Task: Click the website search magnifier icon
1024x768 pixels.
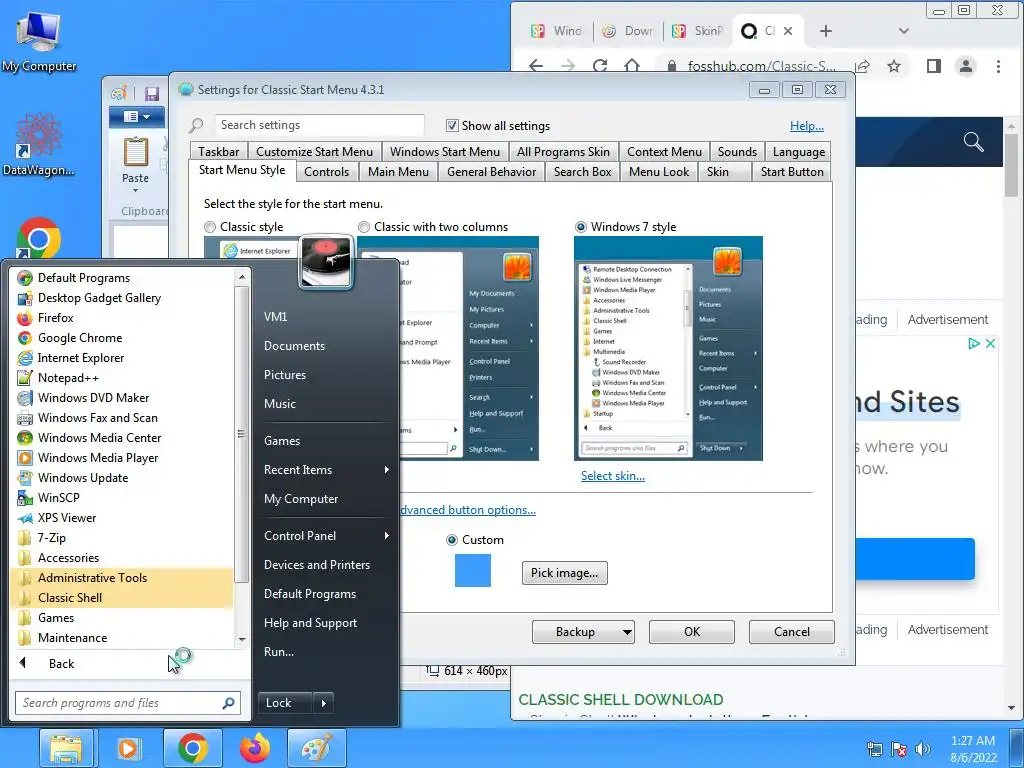Action: [x=973, y=142]
